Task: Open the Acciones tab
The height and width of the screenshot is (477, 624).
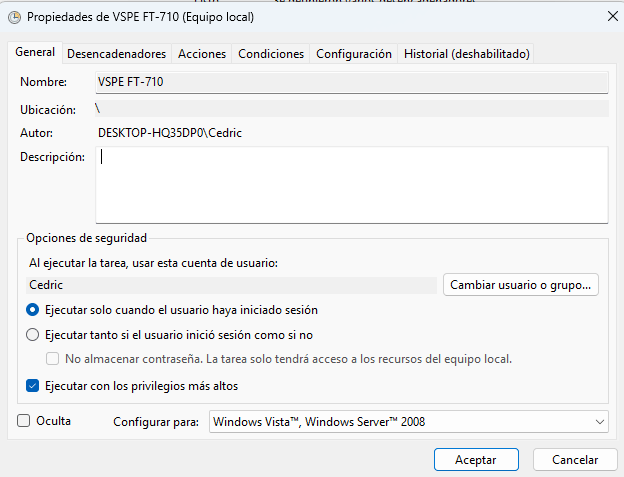Action: 202,54
